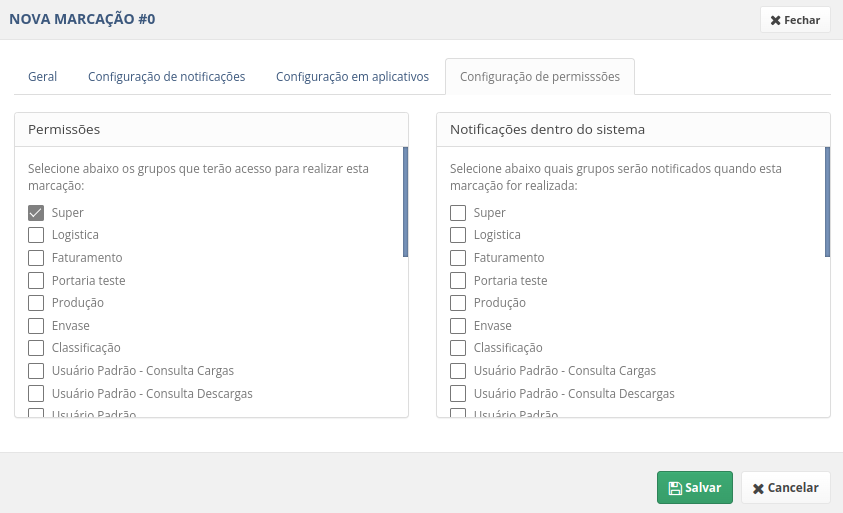The image size is (843, 513).
Task: Go to Configuração em aplicativos tab
Action: (x=352, y=76)
